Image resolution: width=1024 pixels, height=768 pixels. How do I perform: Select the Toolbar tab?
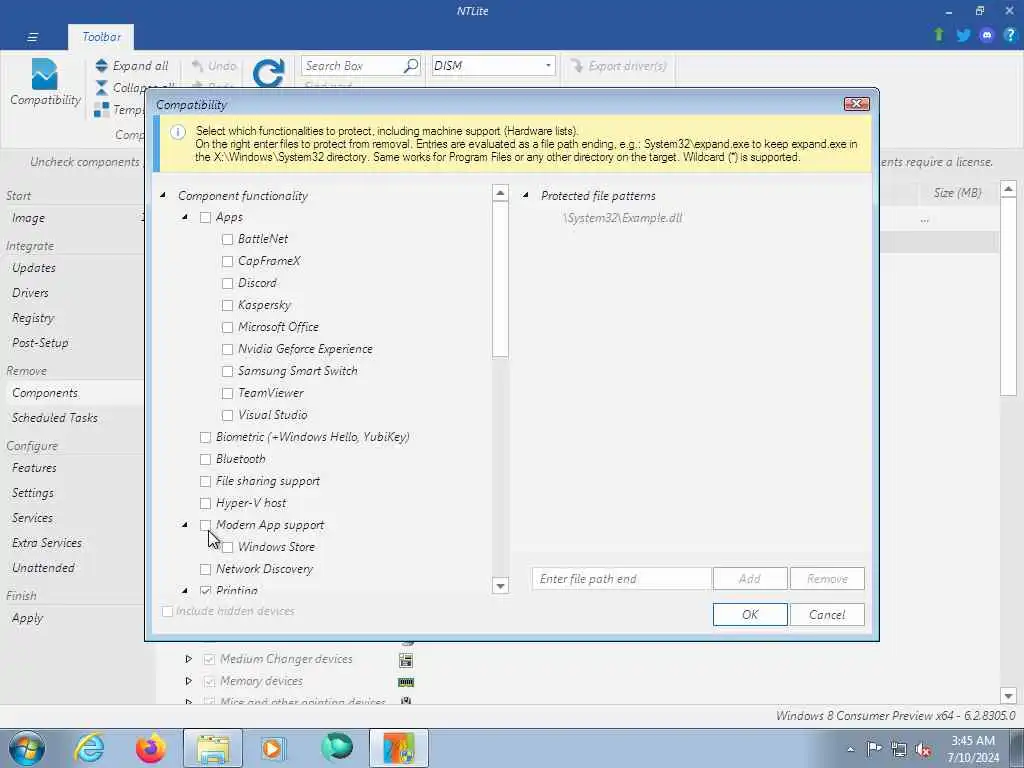pyautogui.click(x=101, y=37)
